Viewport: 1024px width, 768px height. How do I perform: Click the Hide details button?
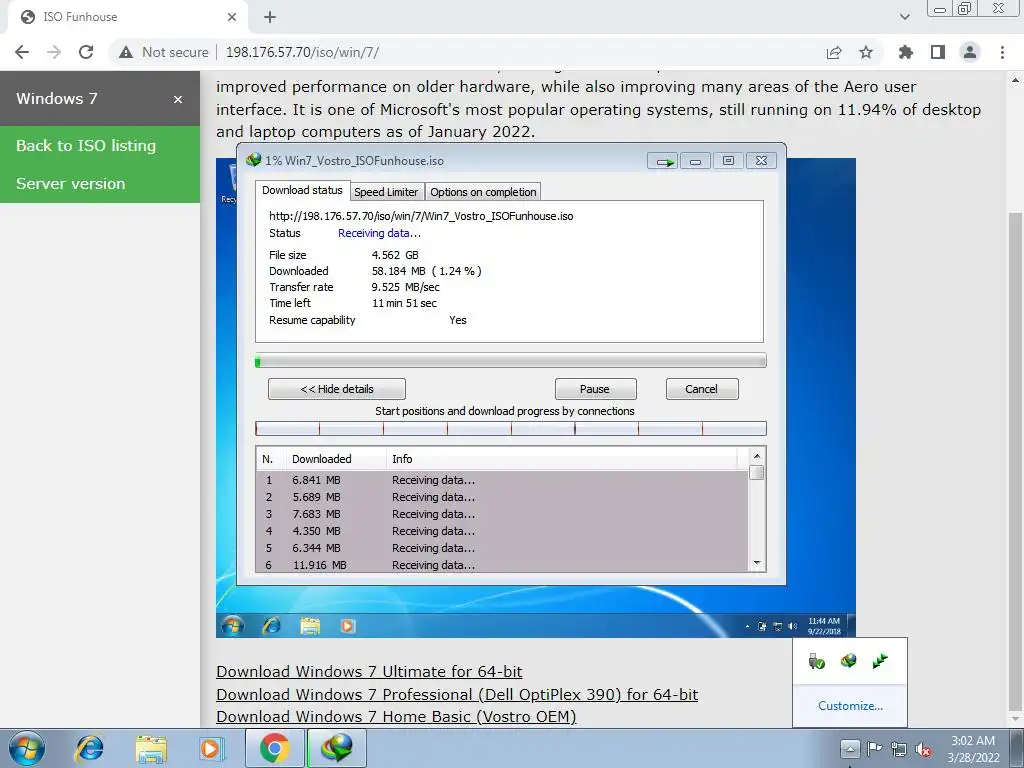(337, 389)
